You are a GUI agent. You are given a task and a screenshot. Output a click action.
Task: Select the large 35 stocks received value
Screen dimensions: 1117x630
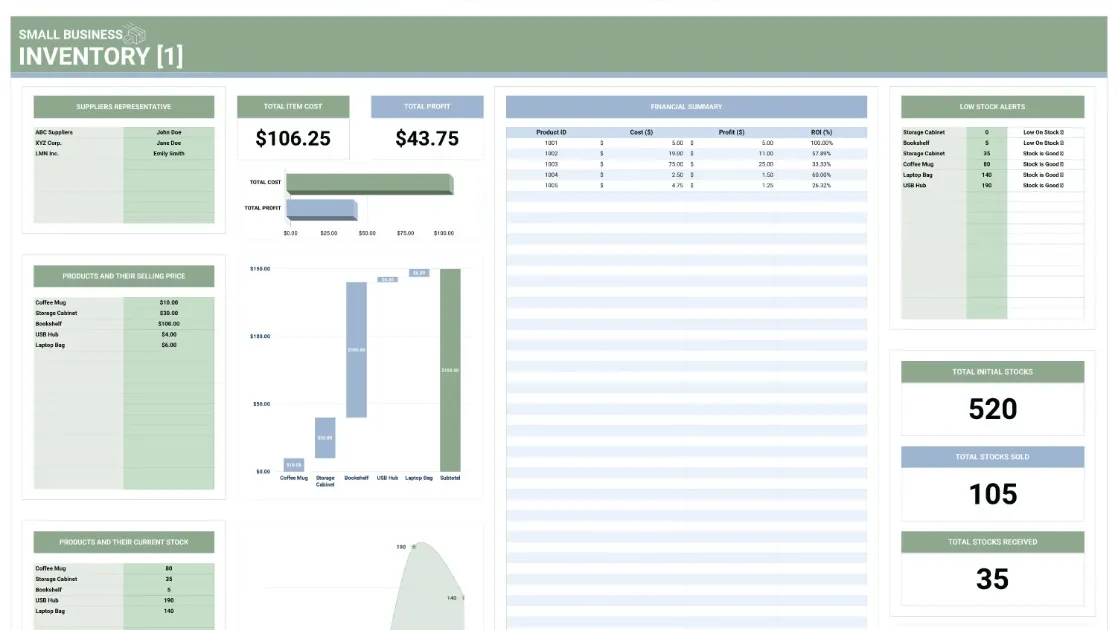point(992,579)
